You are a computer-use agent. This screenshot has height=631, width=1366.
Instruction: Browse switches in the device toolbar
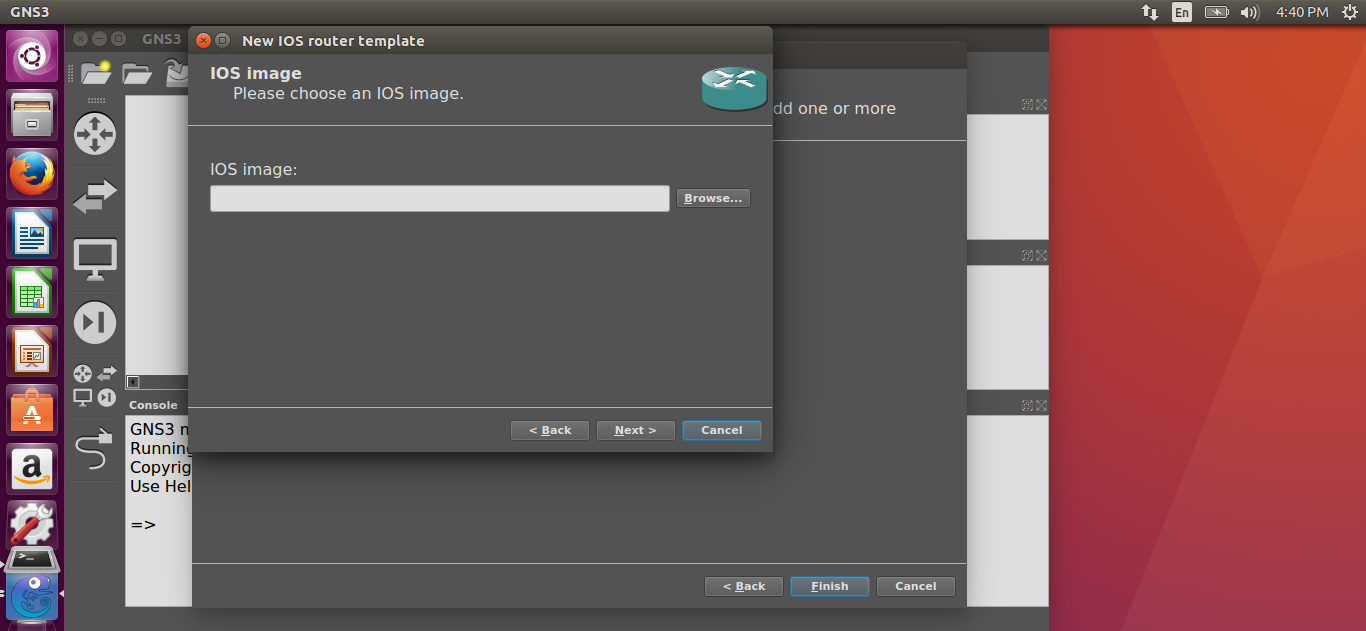click(x=95, y=196)
